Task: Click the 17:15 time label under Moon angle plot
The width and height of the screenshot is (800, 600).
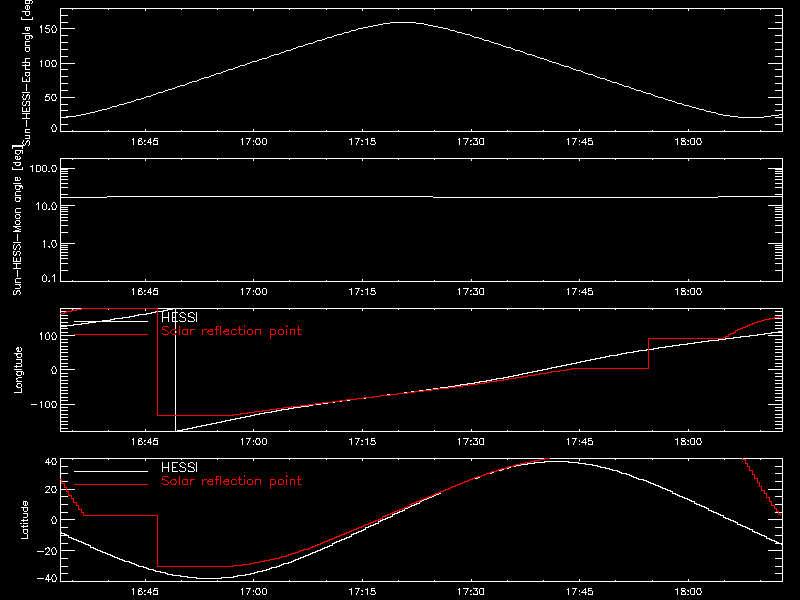Action: (x=362, y=292)
